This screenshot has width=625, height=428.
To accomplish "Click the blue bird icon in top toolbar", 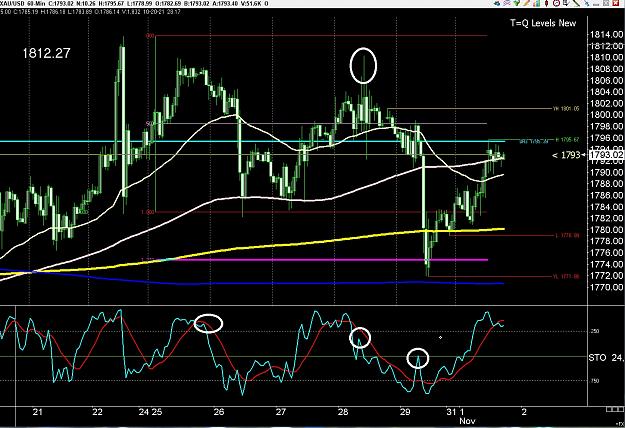I will coord(497,3).
